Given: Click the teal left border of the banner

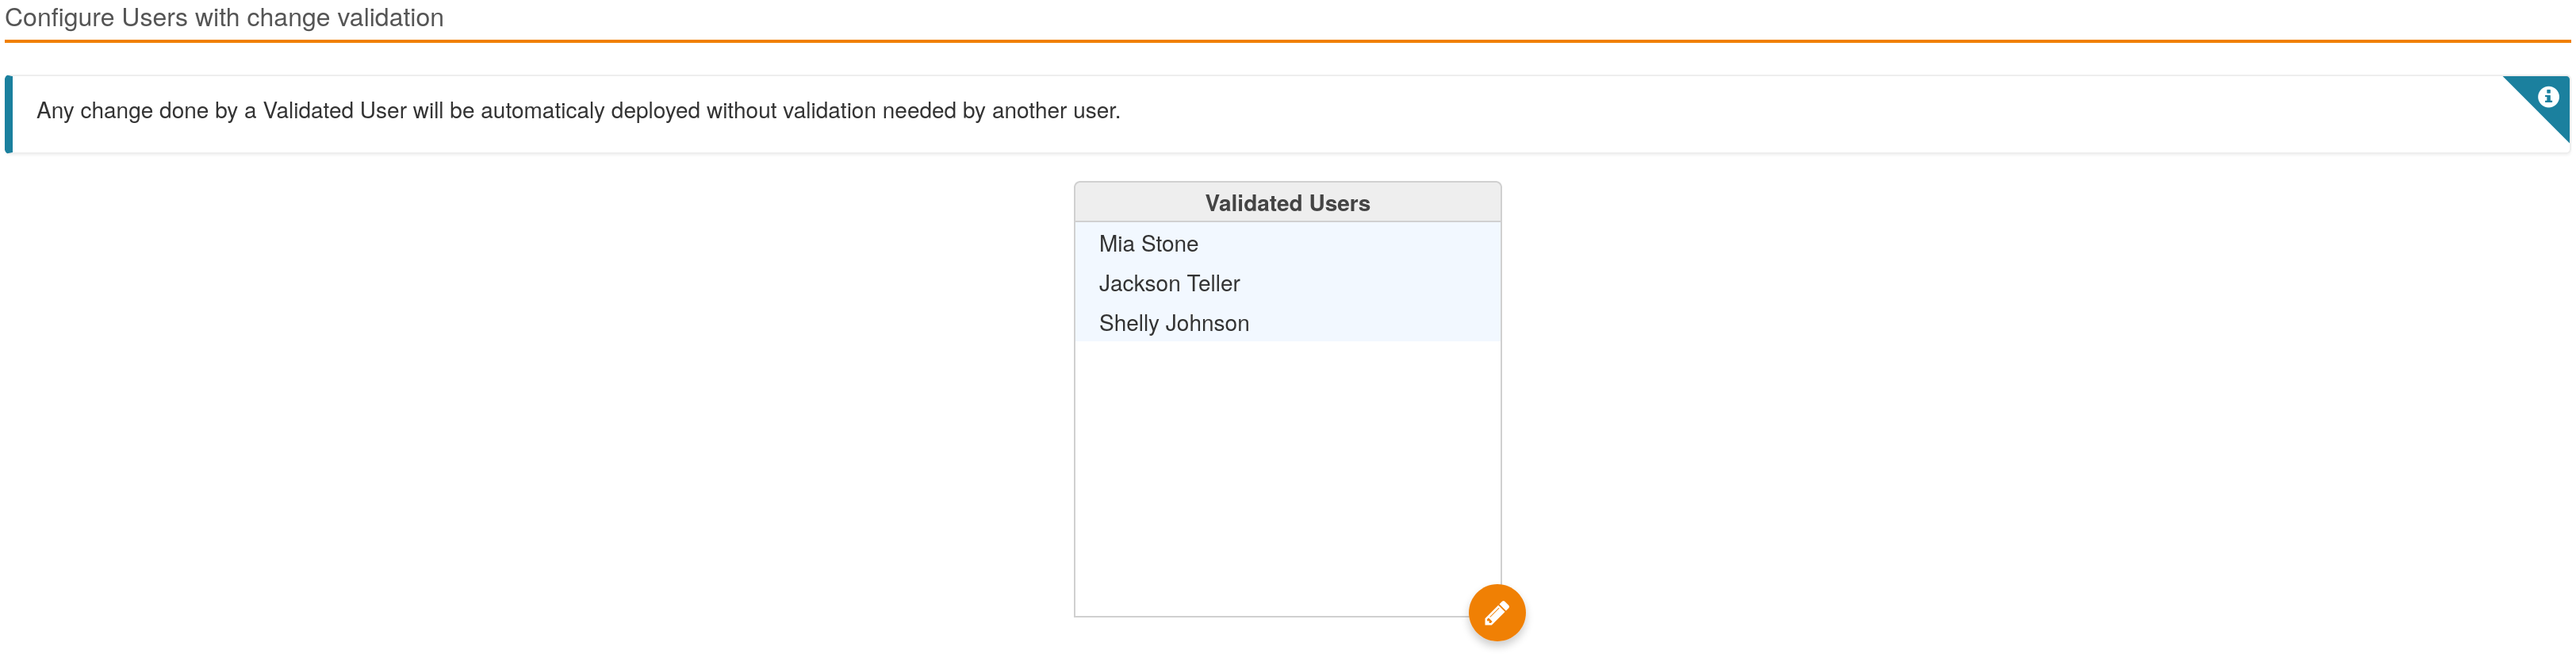Looking at the screenshot, I should pos(9,114).
